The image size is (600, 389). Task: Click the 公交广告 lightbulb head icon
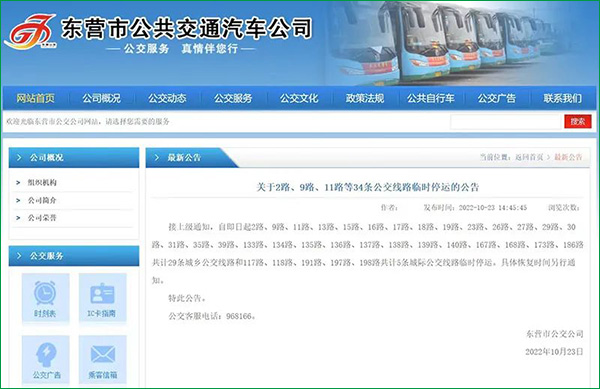[x=46, y=355]
